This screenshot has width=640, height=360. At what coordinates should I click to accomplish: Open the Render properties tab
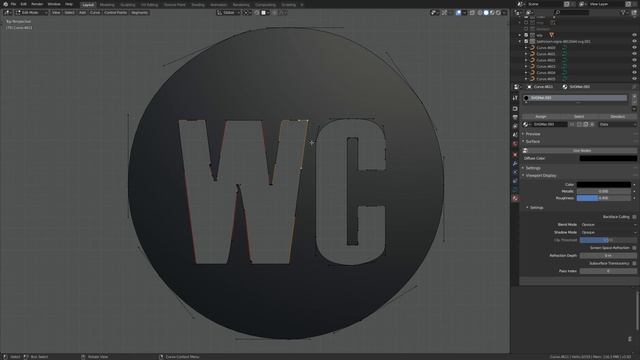click(515, 109)
